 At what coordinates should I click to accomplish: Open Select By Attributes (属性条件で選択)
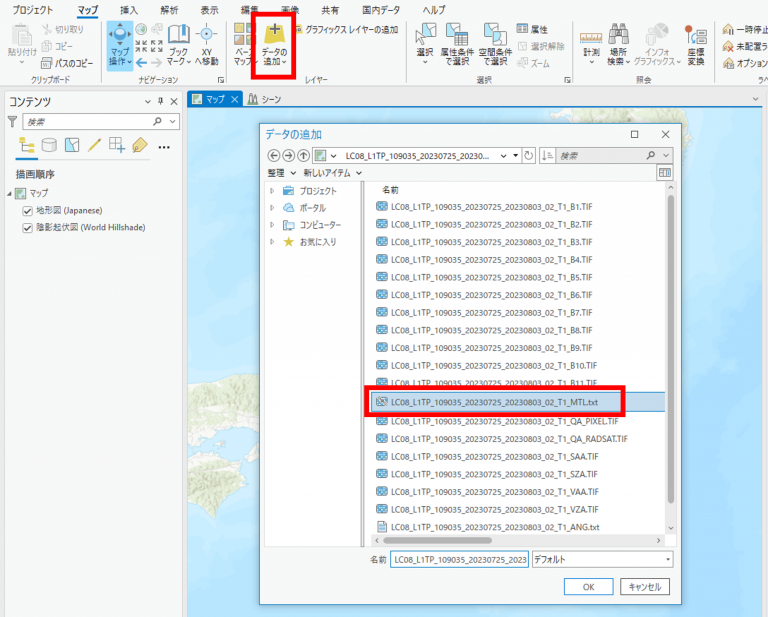(x=457, y=45)
